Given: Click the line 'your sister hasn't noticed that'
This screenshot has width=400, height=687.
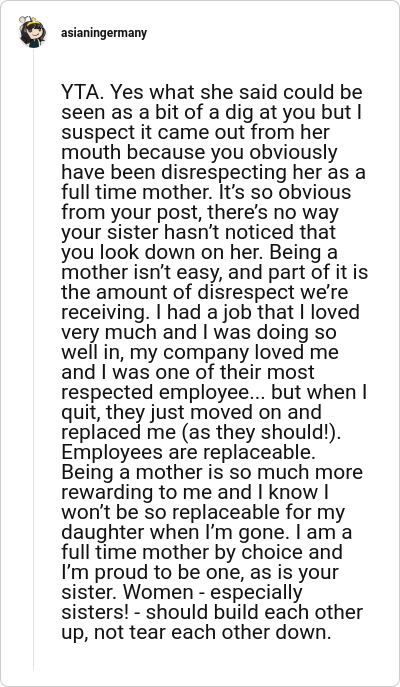Looking at the screenshot, I should 198,233.
